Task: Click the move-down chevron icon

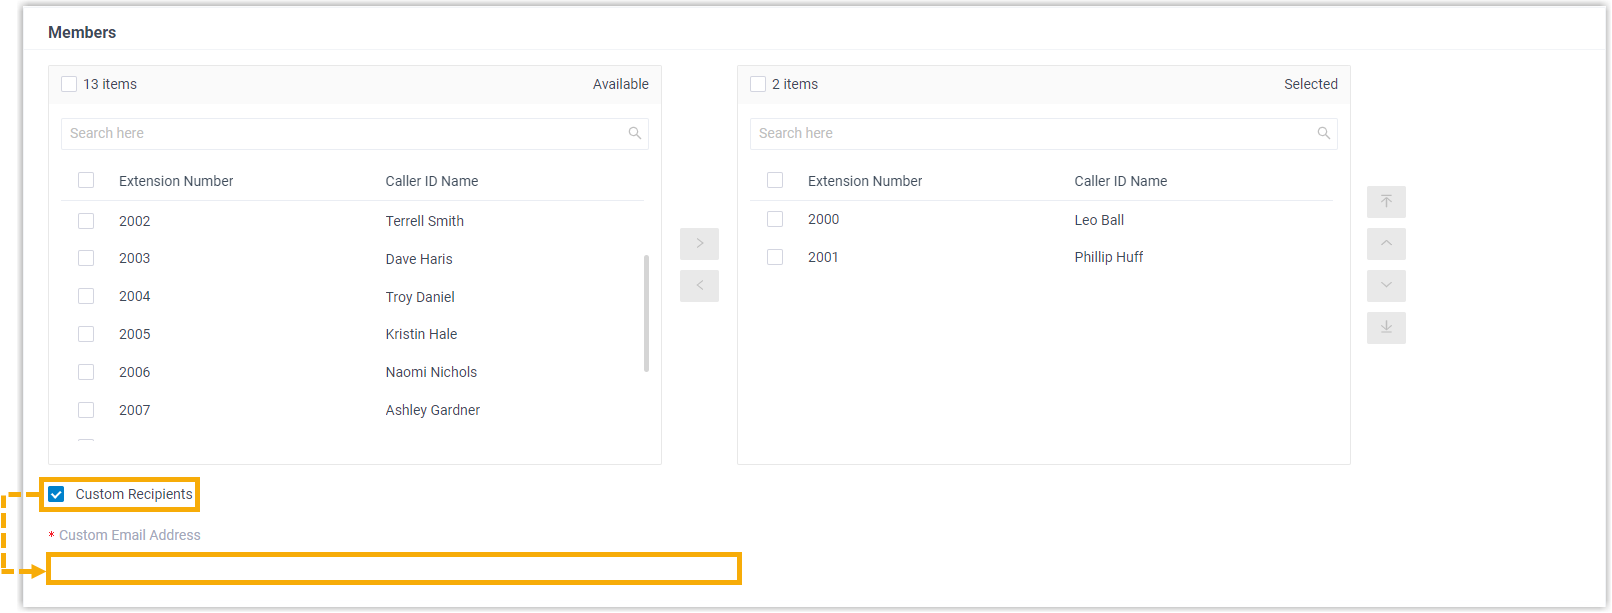Action: (x=1386, y=286)
